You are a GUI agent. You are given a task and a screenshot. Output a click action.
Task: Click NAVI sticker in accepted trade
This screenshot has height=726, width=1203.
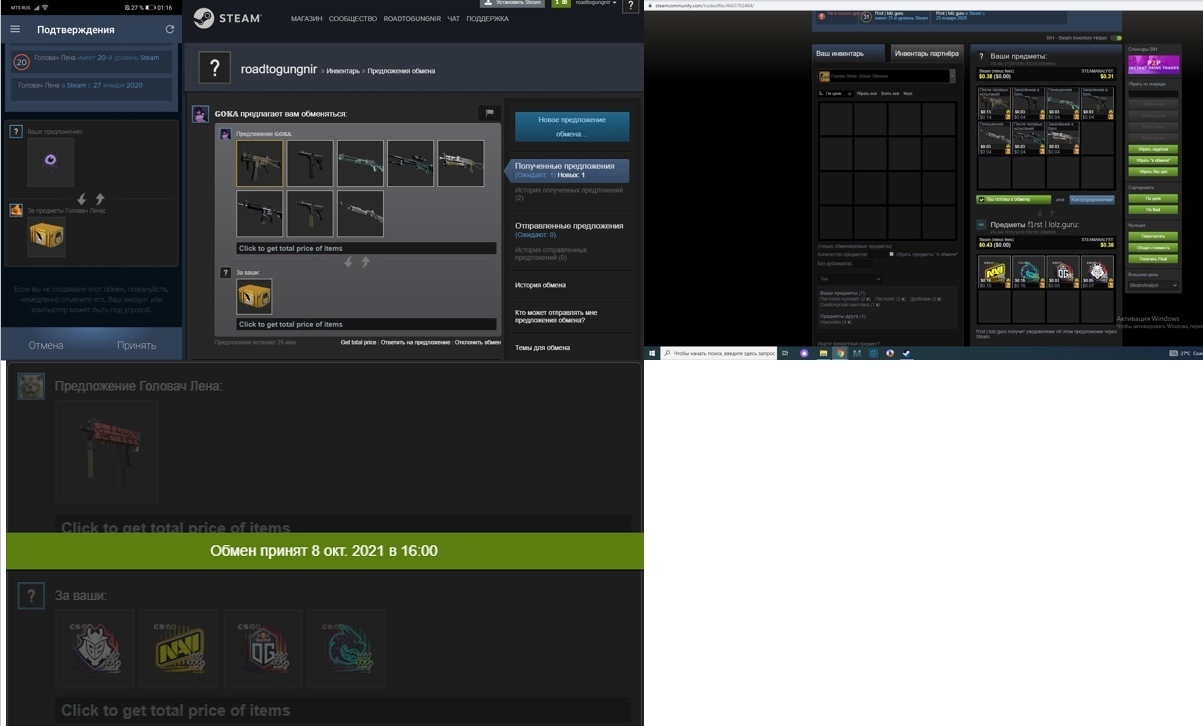click(178, 648)
